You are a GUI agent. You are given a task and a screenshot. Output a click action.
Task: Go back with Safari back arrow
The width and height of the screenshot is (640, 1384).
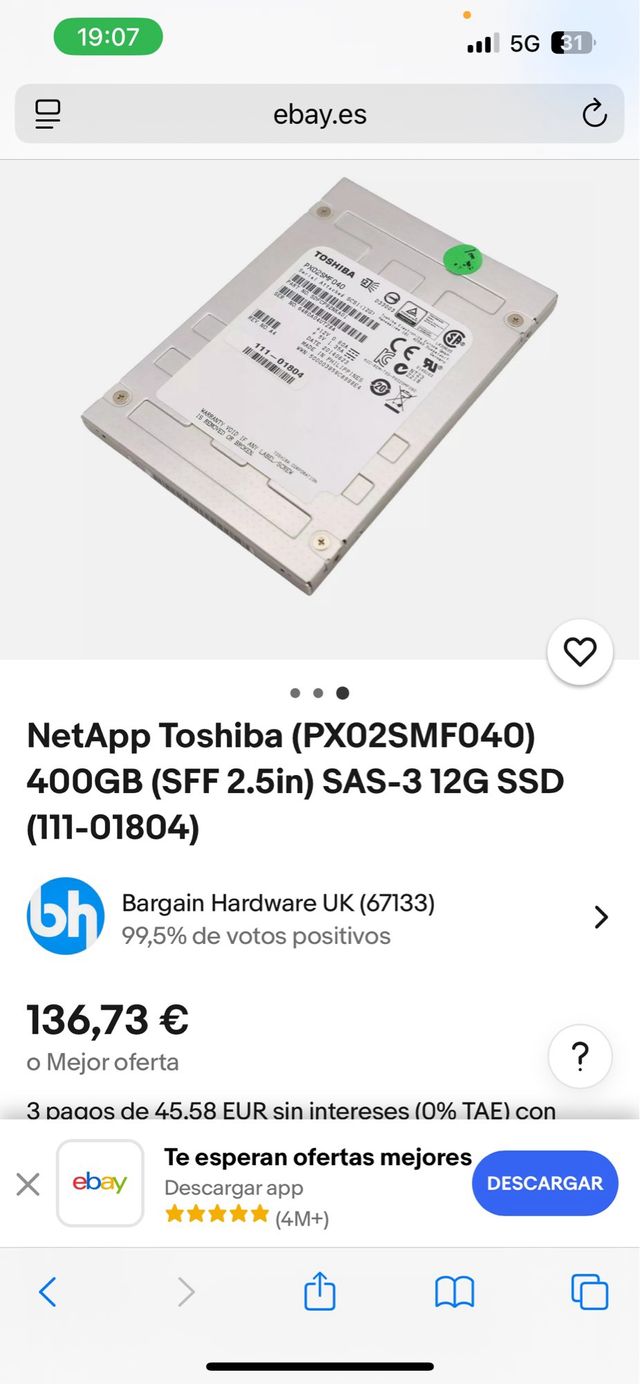(x=47, y=1292)
